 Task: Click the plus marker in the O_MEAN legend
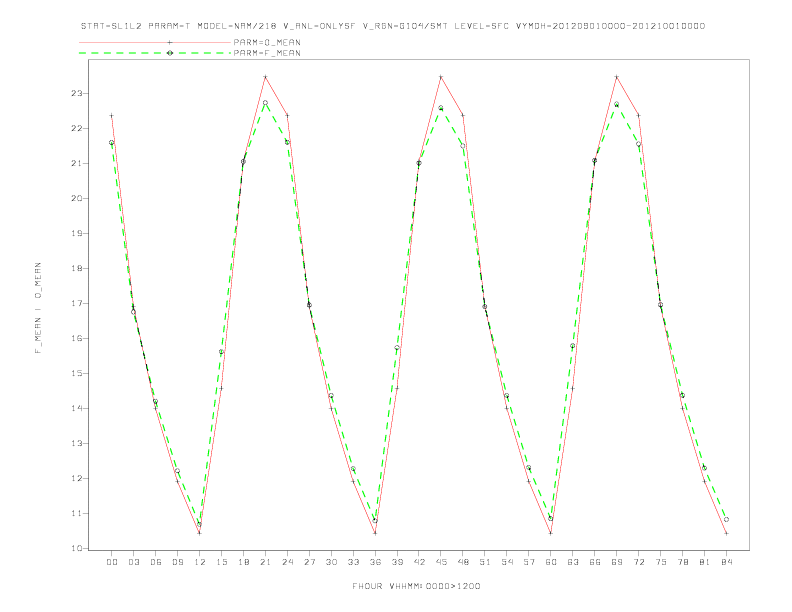pyautogui.click(x=170, y=42)
